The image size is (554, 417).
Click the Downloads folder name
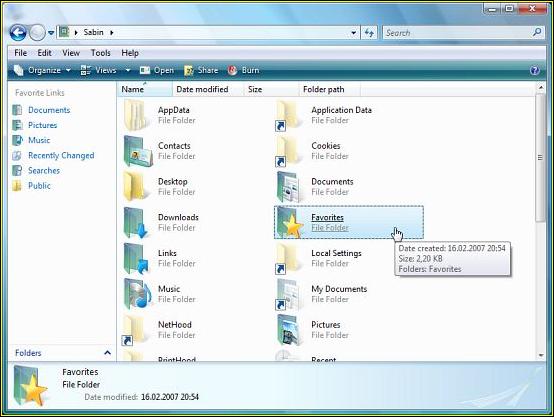pyautogui.click(x=178, y=217)
